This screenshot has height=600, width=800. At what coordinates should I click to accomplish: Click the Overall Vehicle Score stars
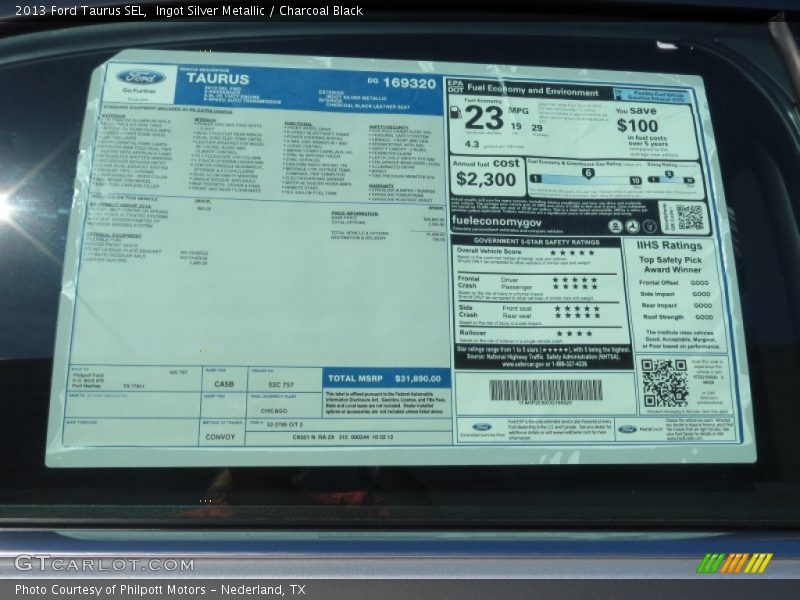[571, 252]
